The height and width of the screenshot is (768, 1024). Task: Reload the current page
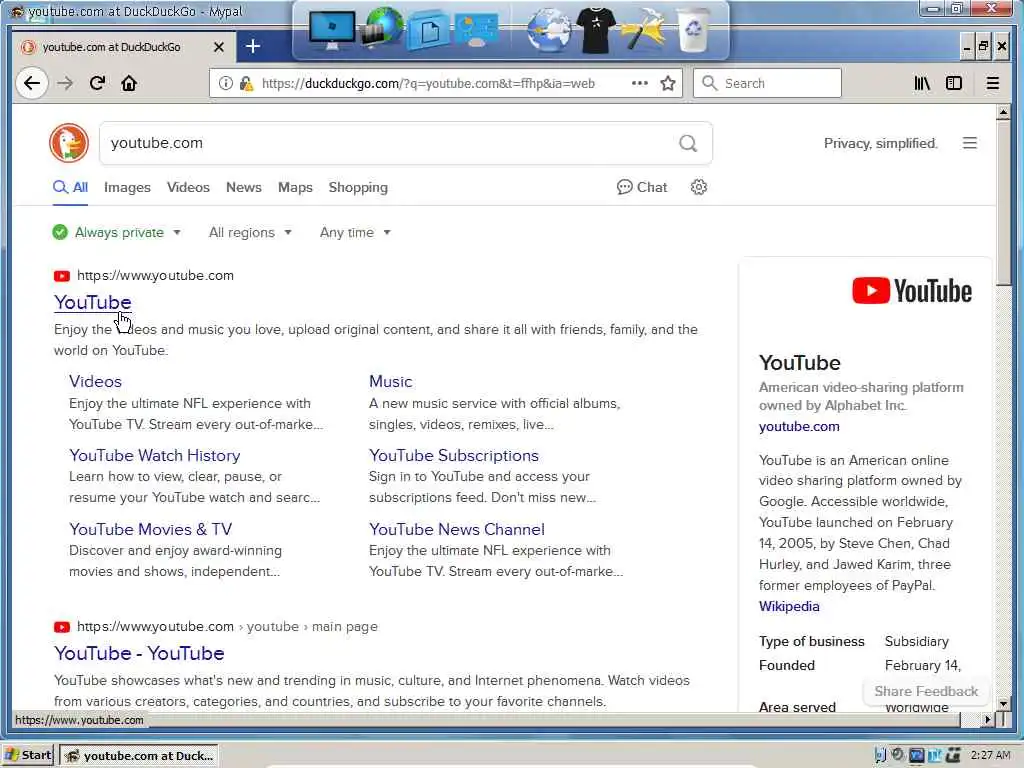tap(97, 83)
